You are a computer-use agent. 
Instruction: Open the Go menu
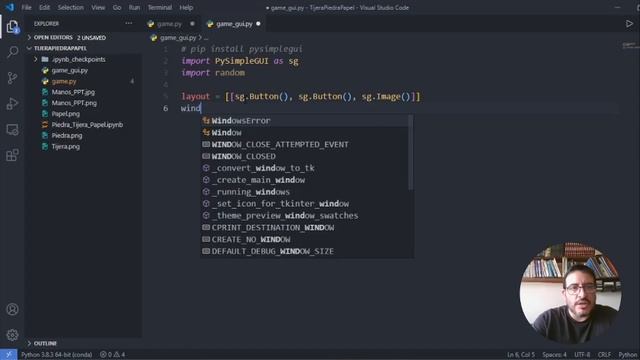point(117,7)
